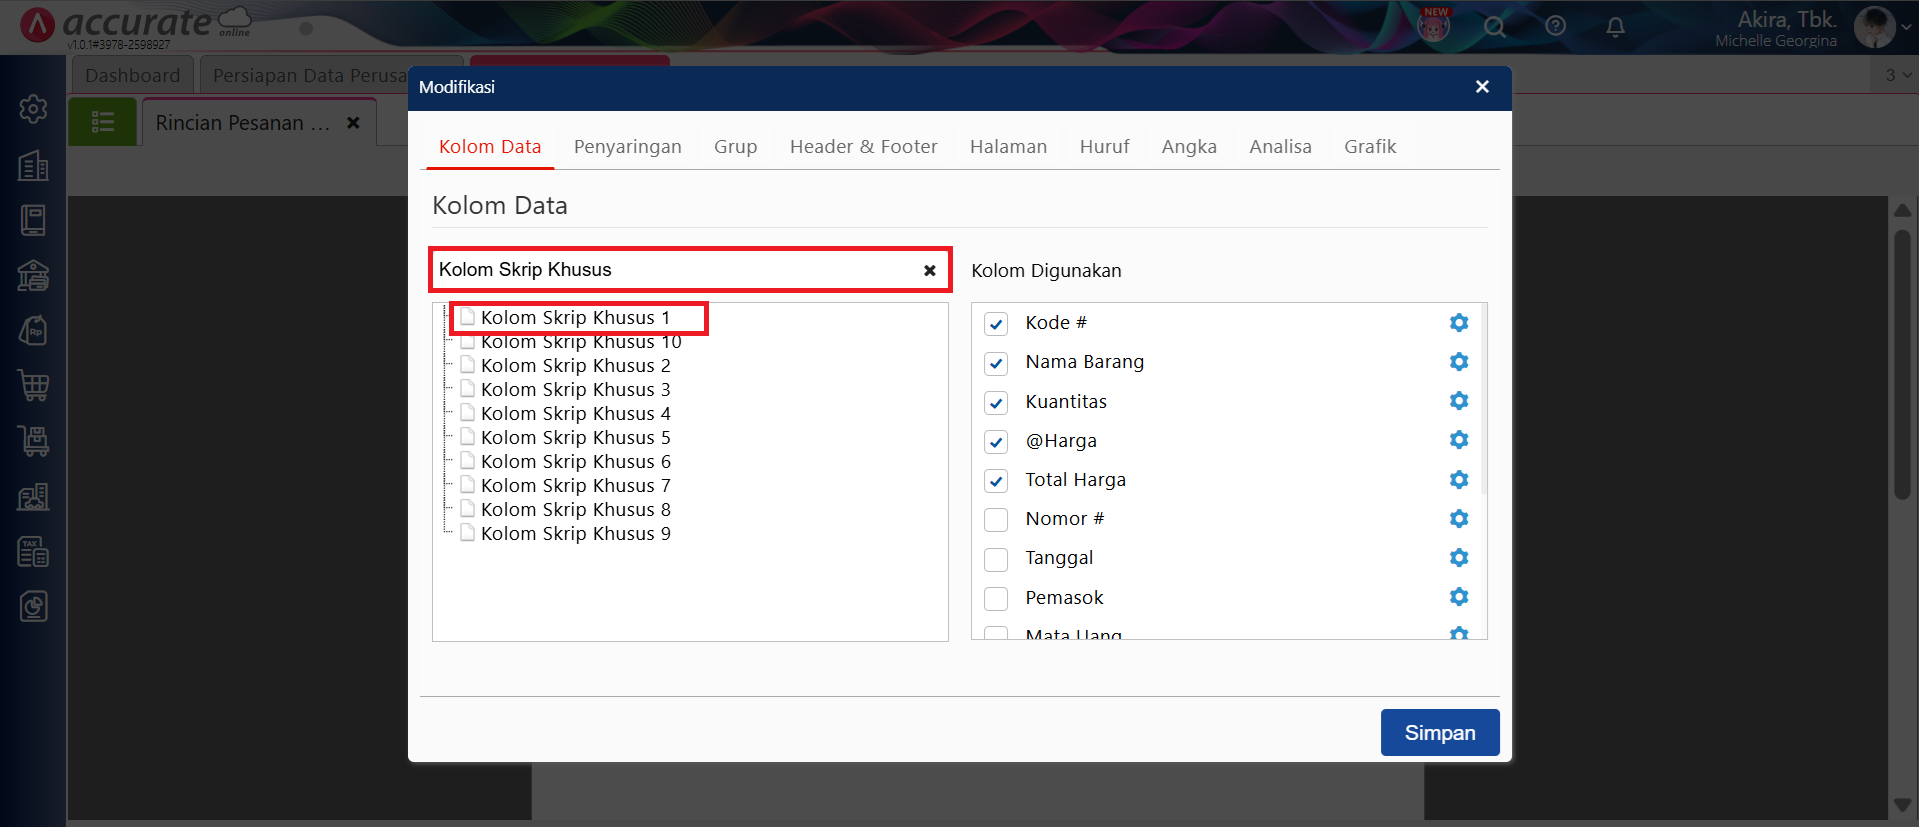Open the search magnifier in header
The width and height of the screenshot is (1919, 827).
point(1494,27)
